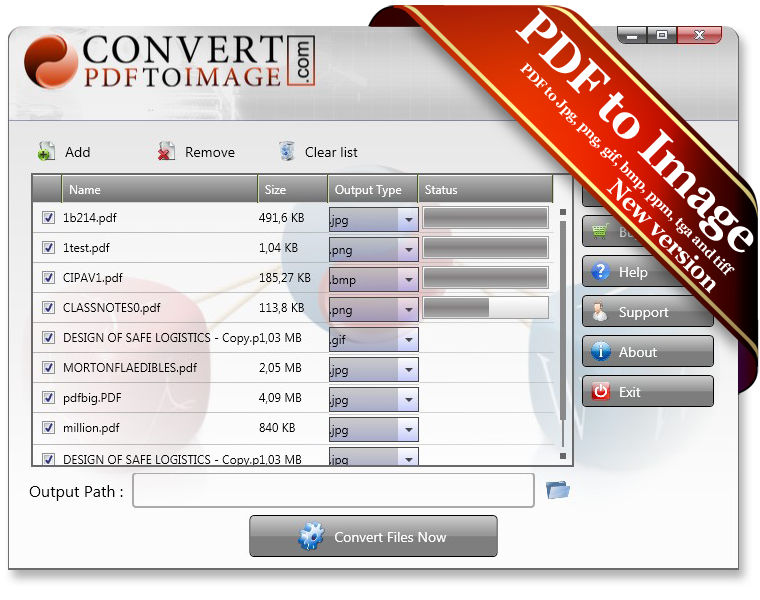
Task: Click the Remove label
Action: tap(210, 152)
